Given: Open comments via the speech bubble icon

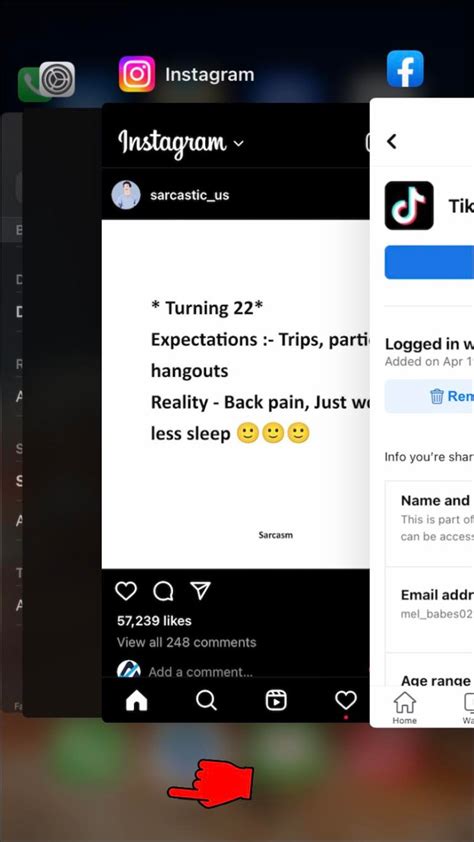Looking at the screenshot, I should point(163,591).
